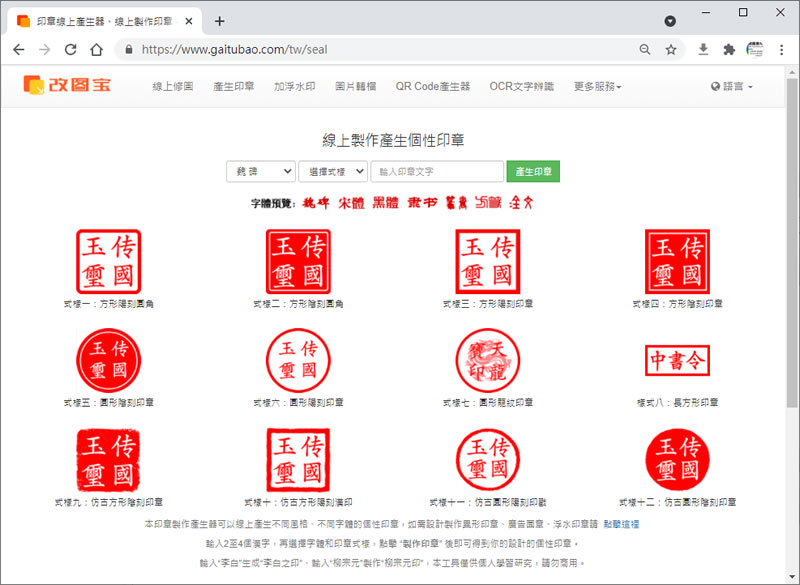800x585 pixels.
Task: Expand the 更多服務 menu
Action: pyautogui.click(x=597, y=87)
